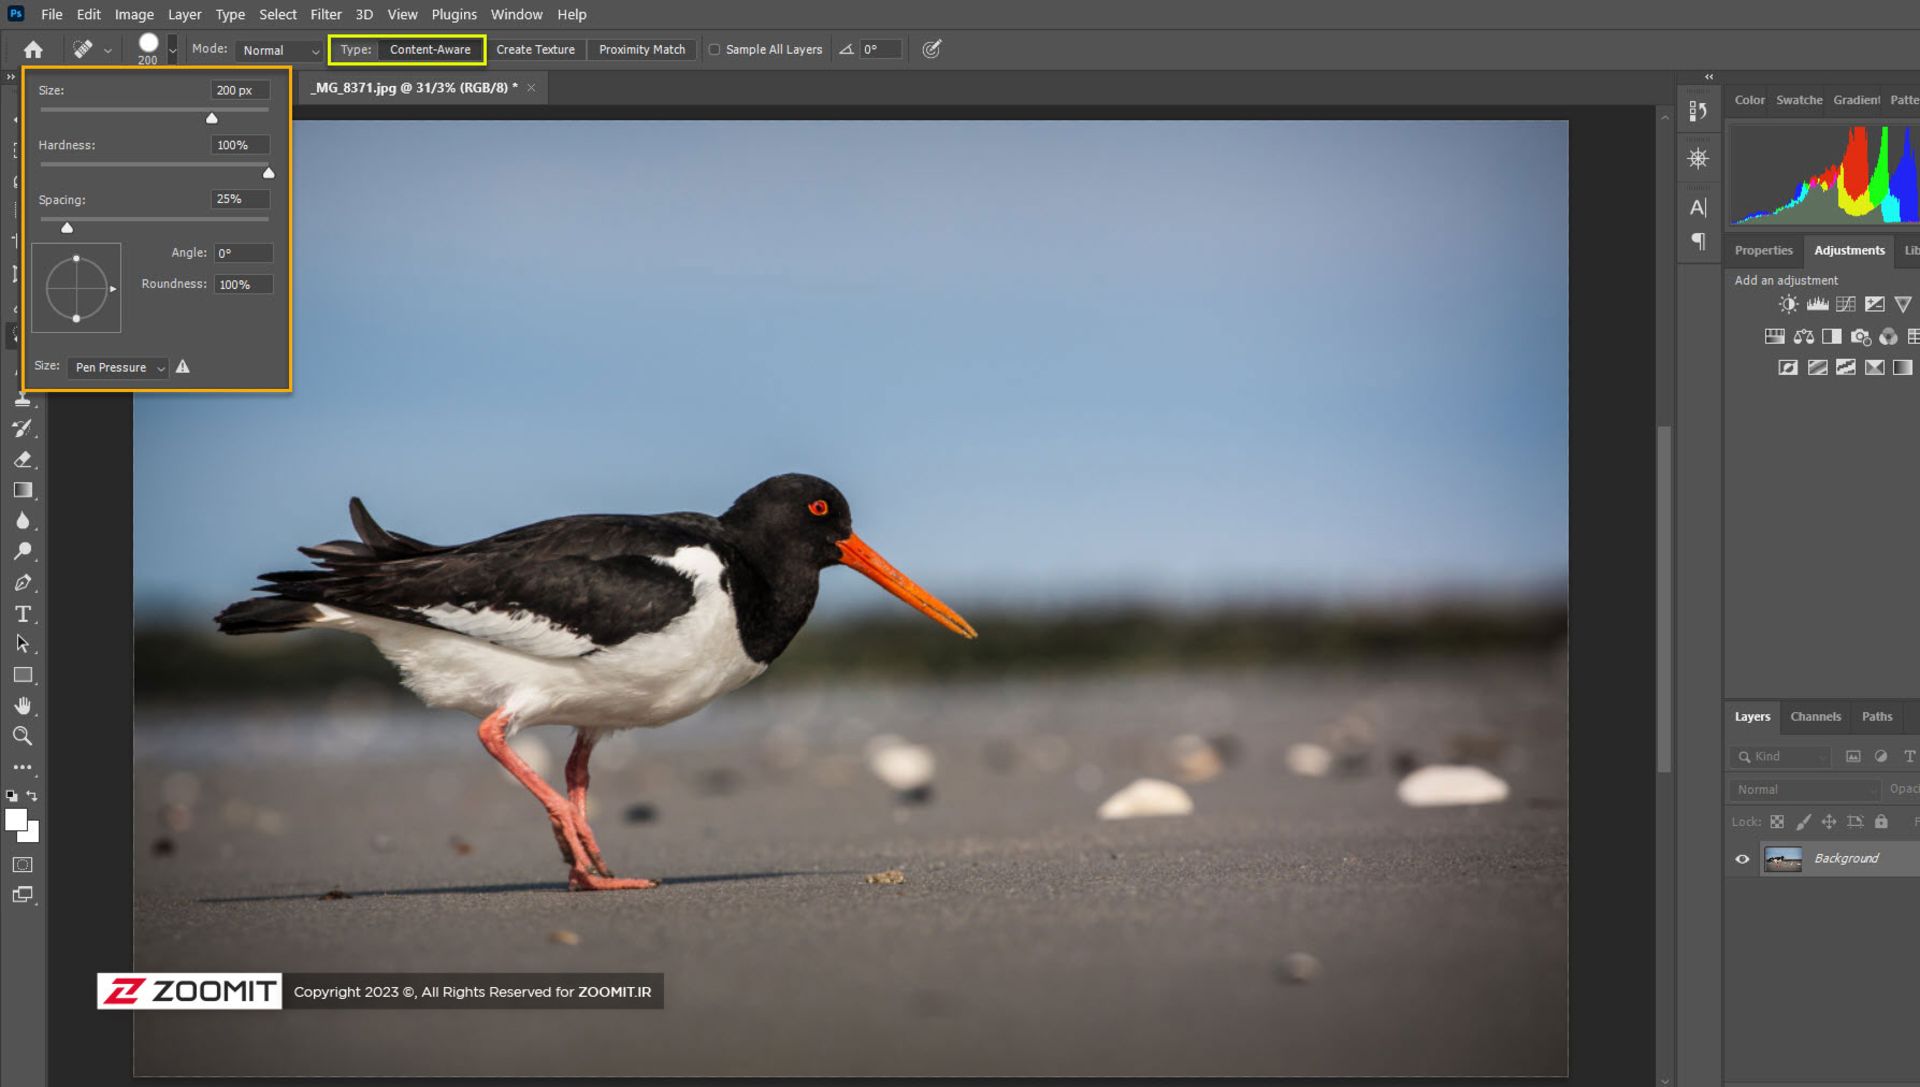Screen dimensions: 1920x1087
Task: Click the Hardness slider handle
Action: pyautogui.click(x=268, y=173)
